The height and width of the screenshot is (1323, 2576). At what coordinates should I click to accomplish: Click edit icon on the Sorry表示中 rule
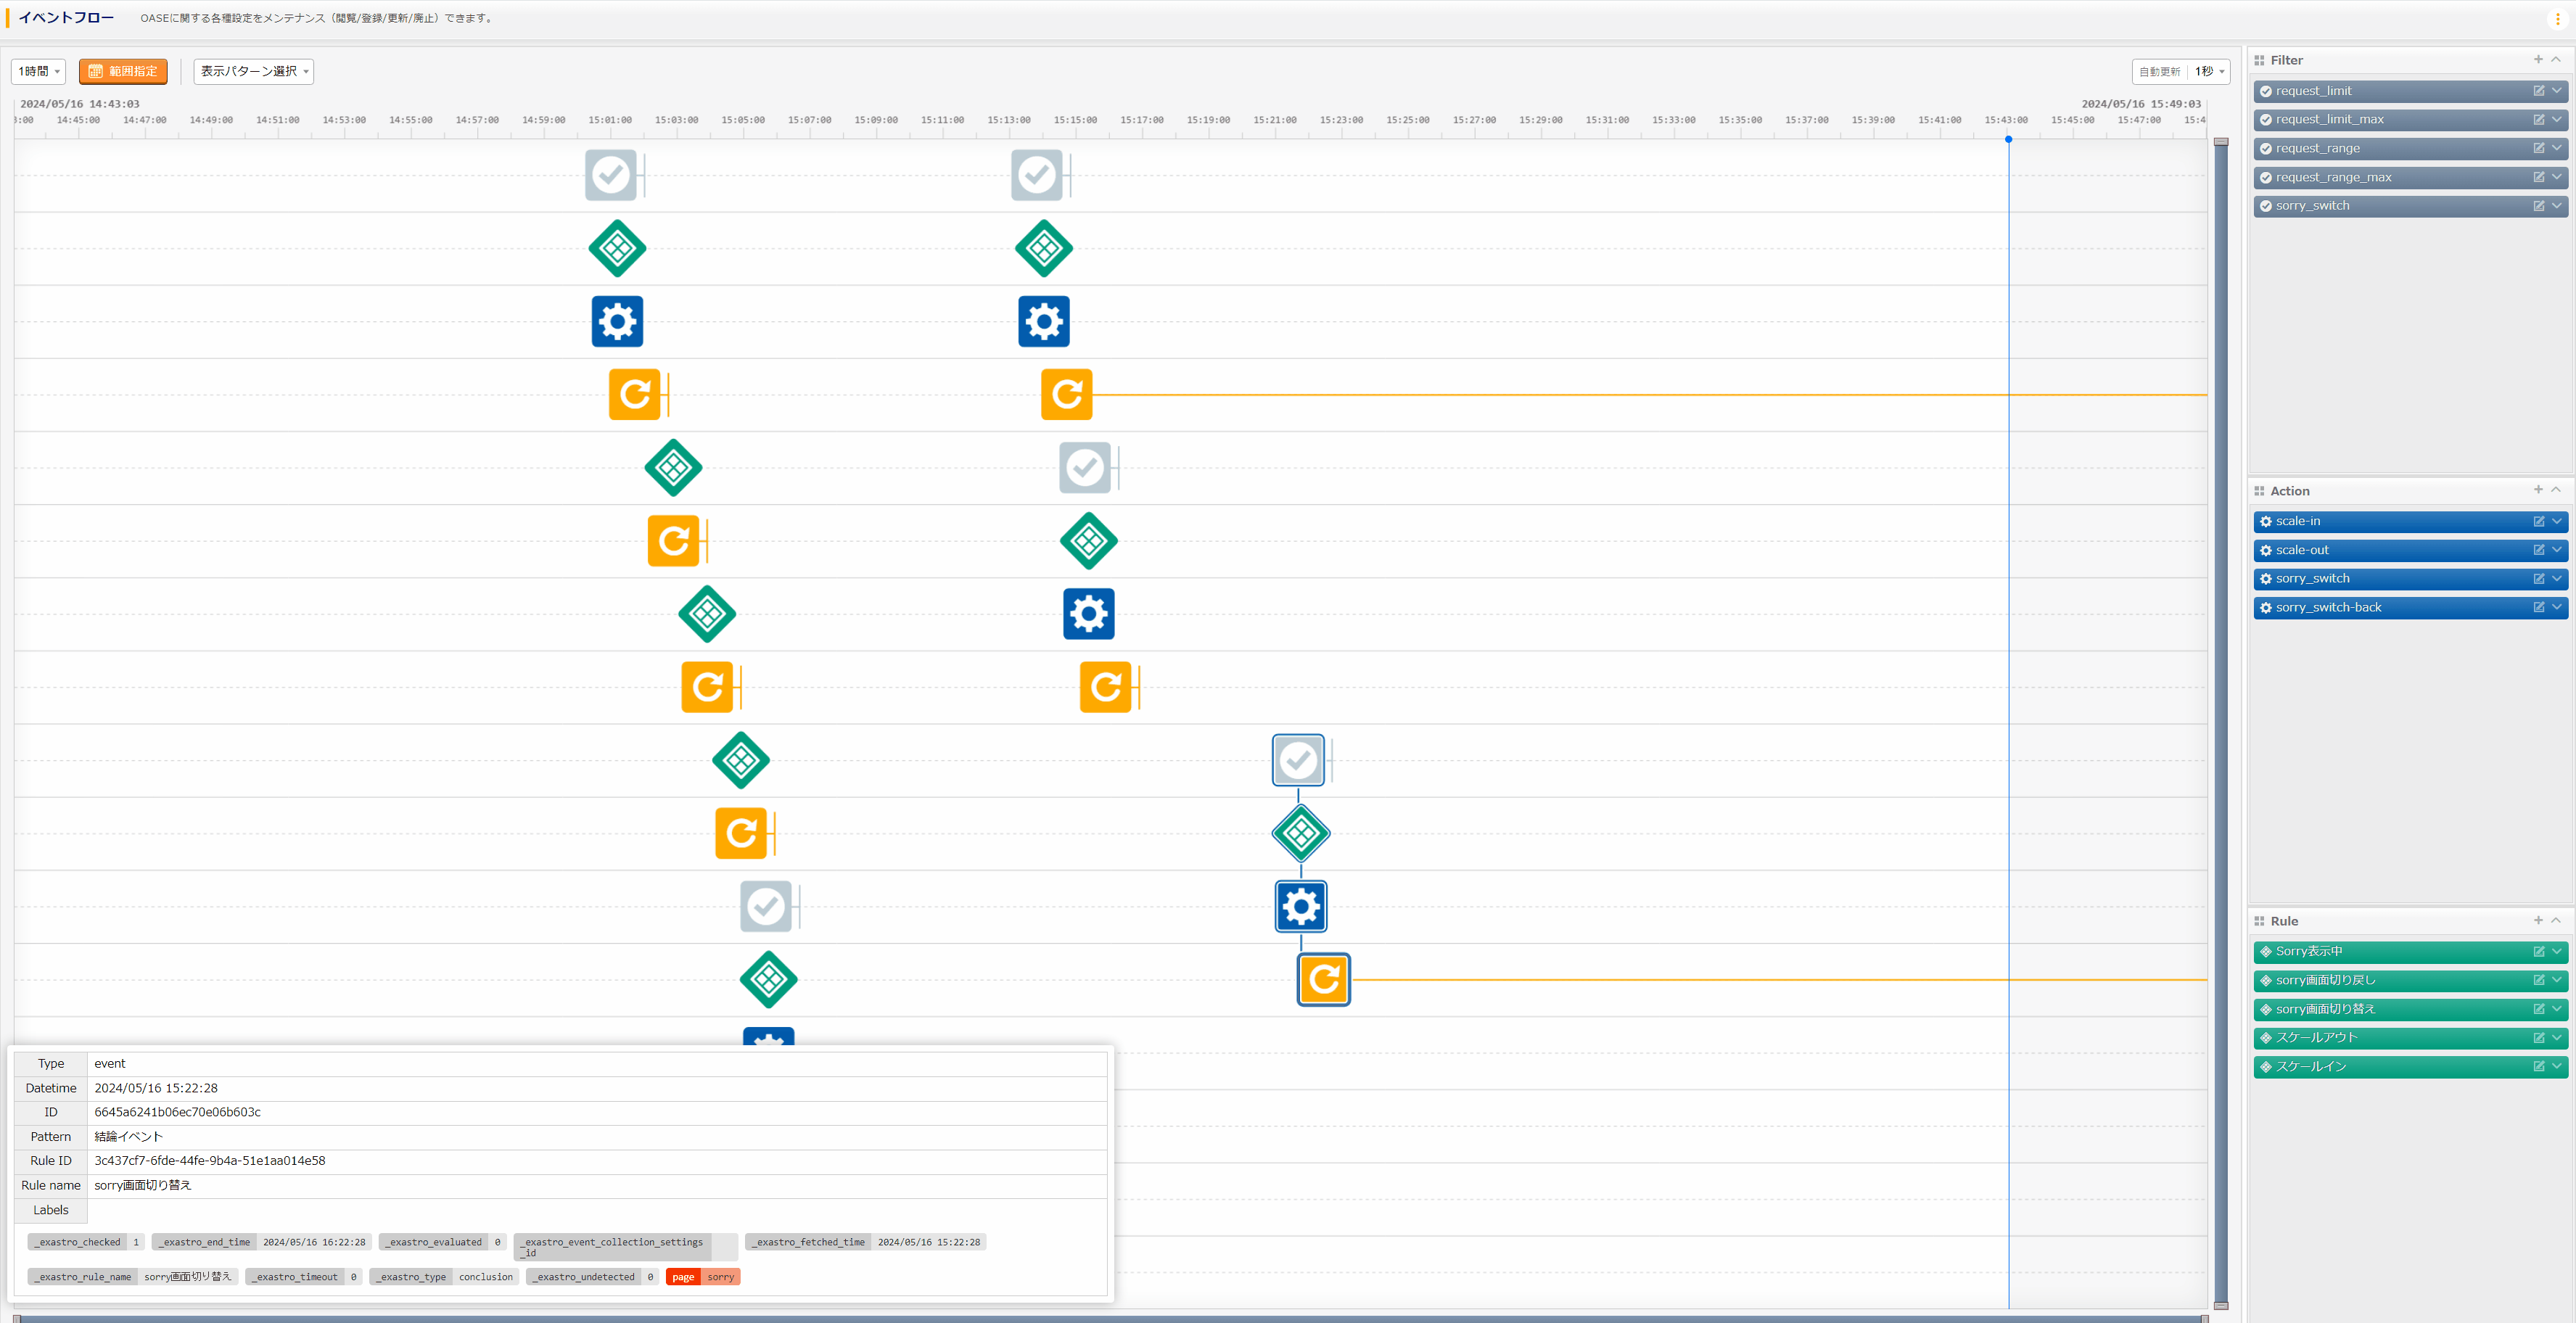point(2538,951)
